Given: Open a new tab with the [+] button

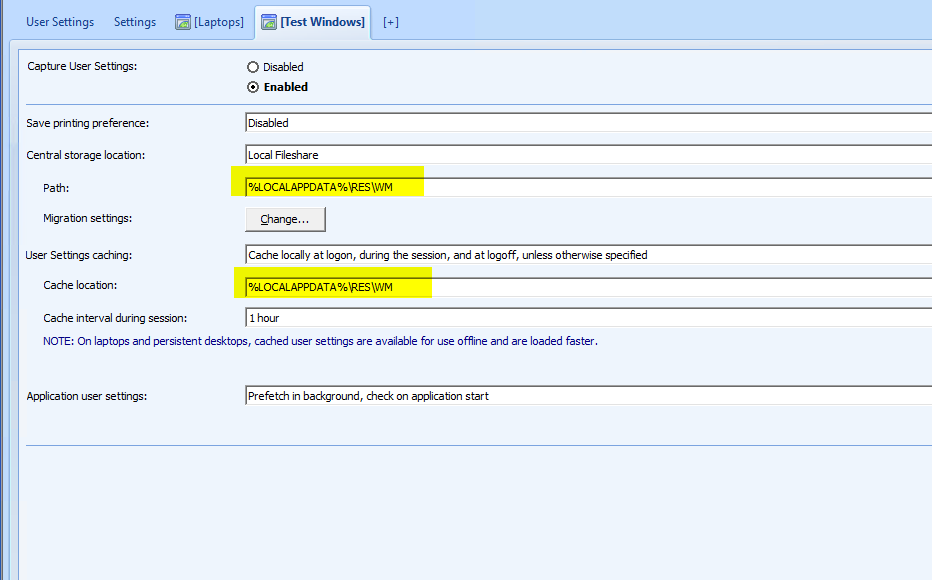Looking at the screenshot, I should 390,21.
